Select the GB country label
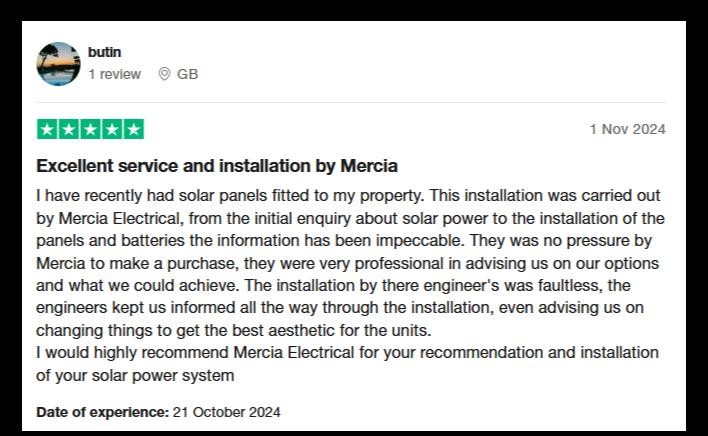 (187, 74)
